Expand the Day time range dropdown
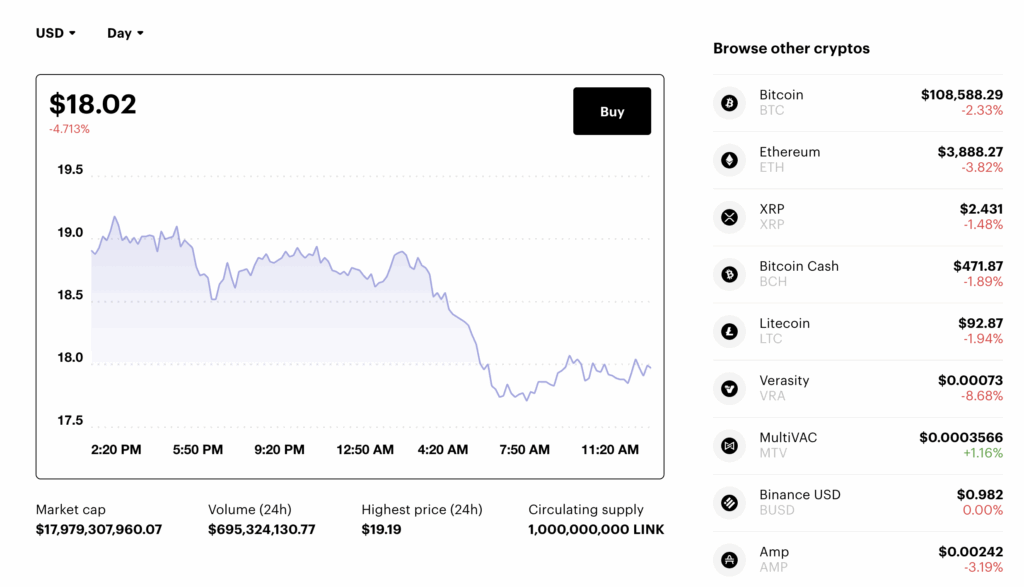Screen dimensions: 1024x587 point(125,33)
